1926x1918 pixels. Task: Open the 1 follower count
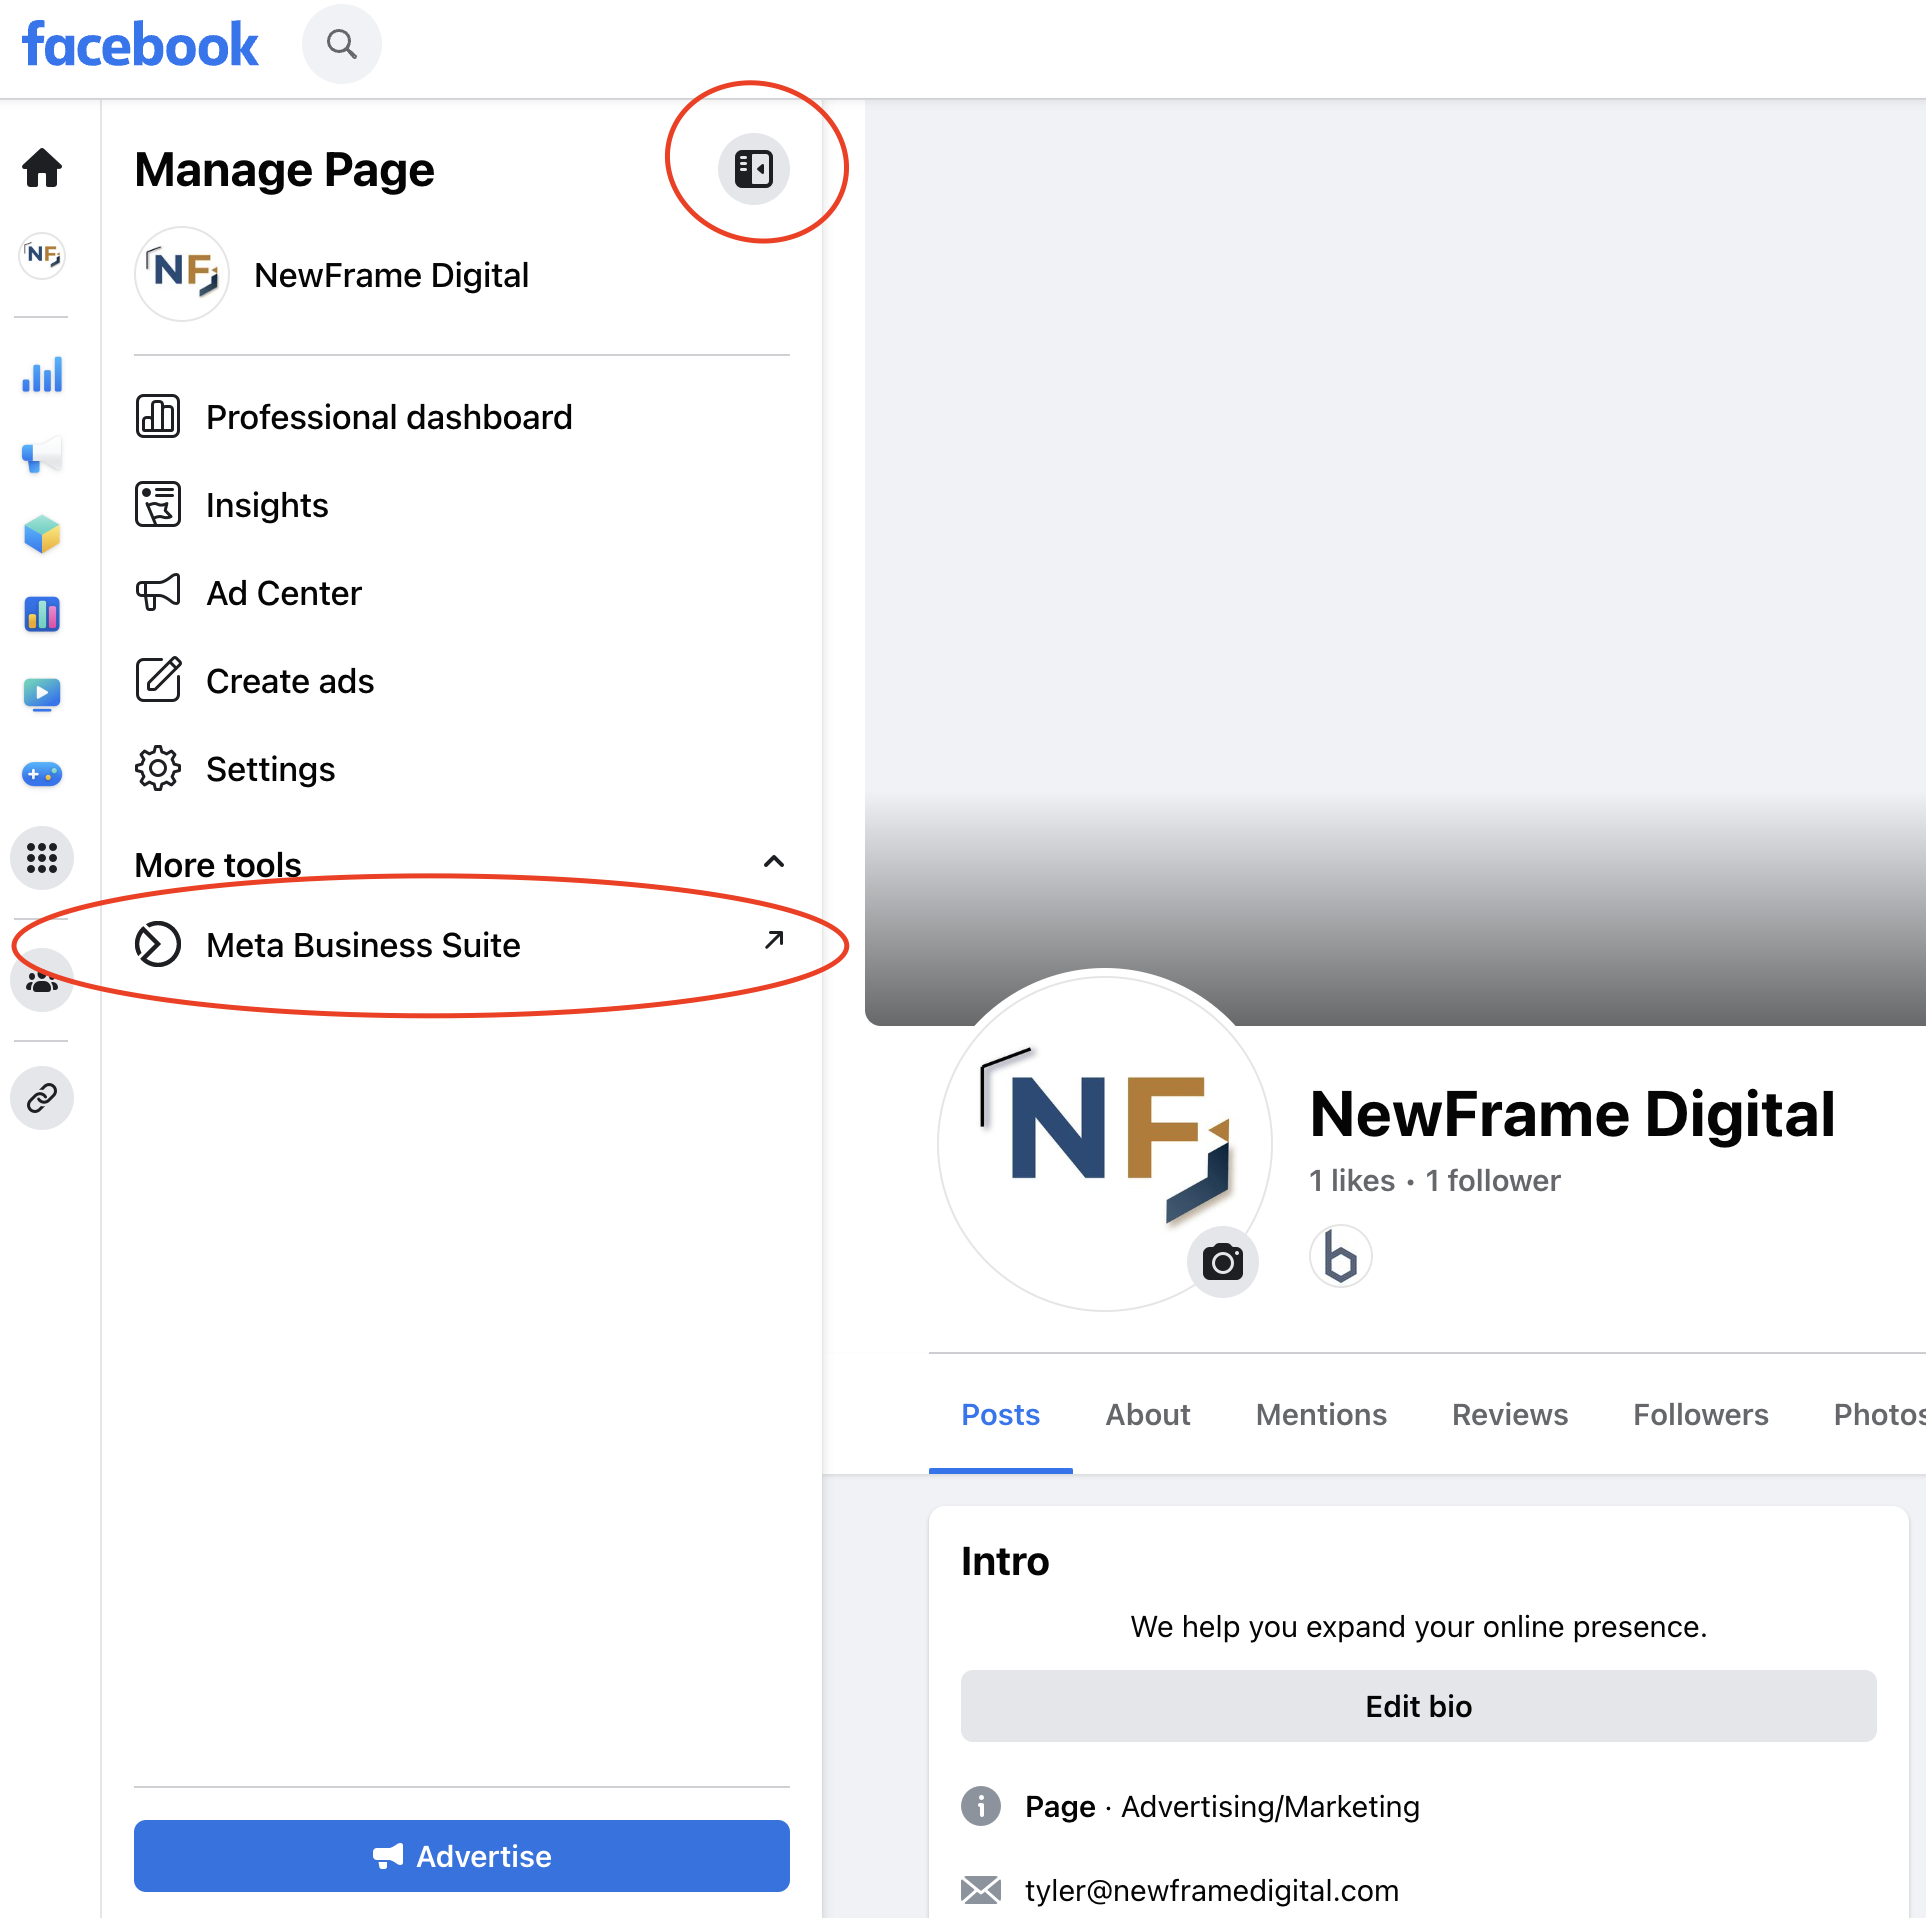[1493, 1180]
